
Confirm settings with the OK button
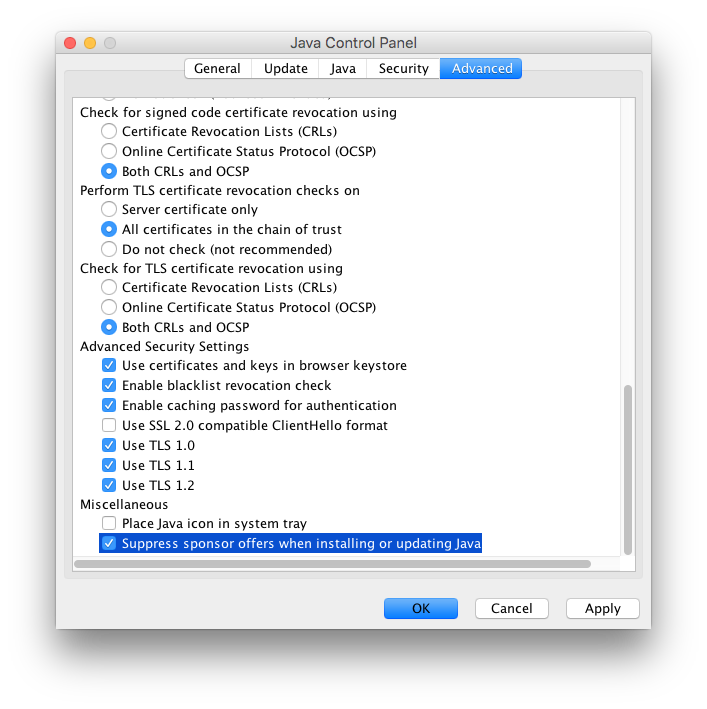pos(421,608)
